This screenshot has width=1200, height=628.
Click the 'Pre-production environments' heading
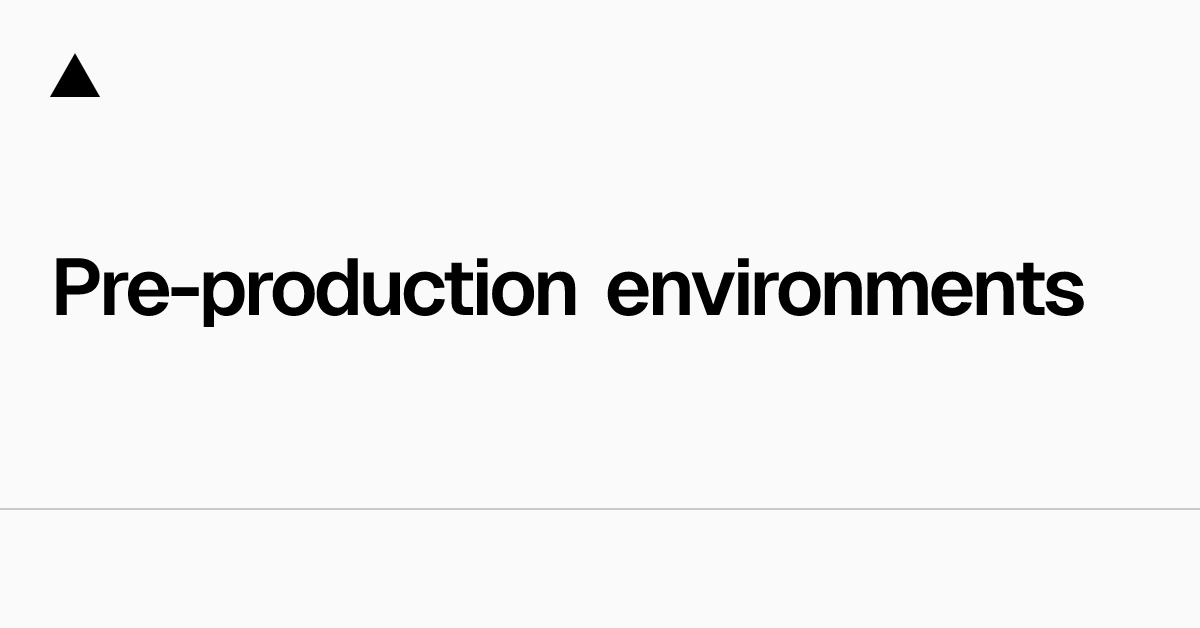(568, 289)
